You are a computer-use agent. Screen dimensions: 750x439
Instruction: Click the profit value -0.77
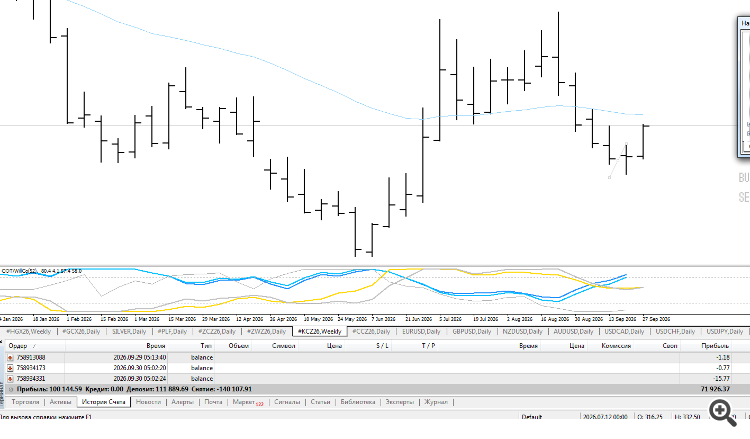pyautogui.click(x=723, y=368)
